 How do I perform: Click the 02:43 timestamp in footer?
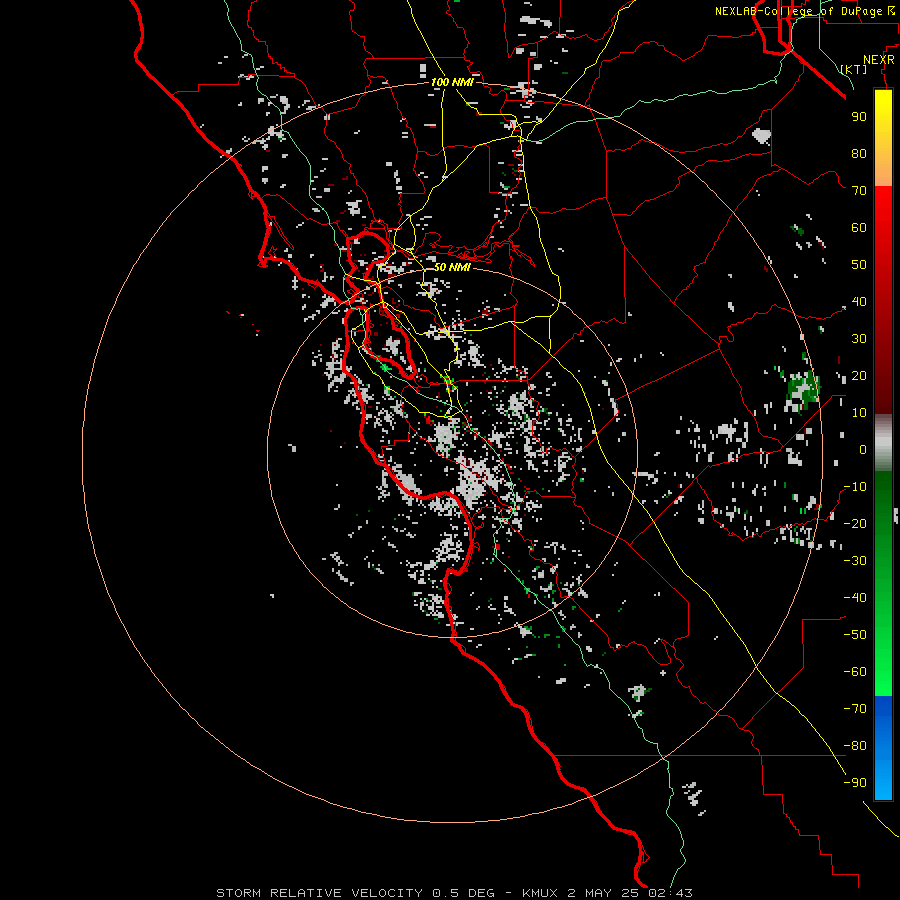tap(670, 893)
